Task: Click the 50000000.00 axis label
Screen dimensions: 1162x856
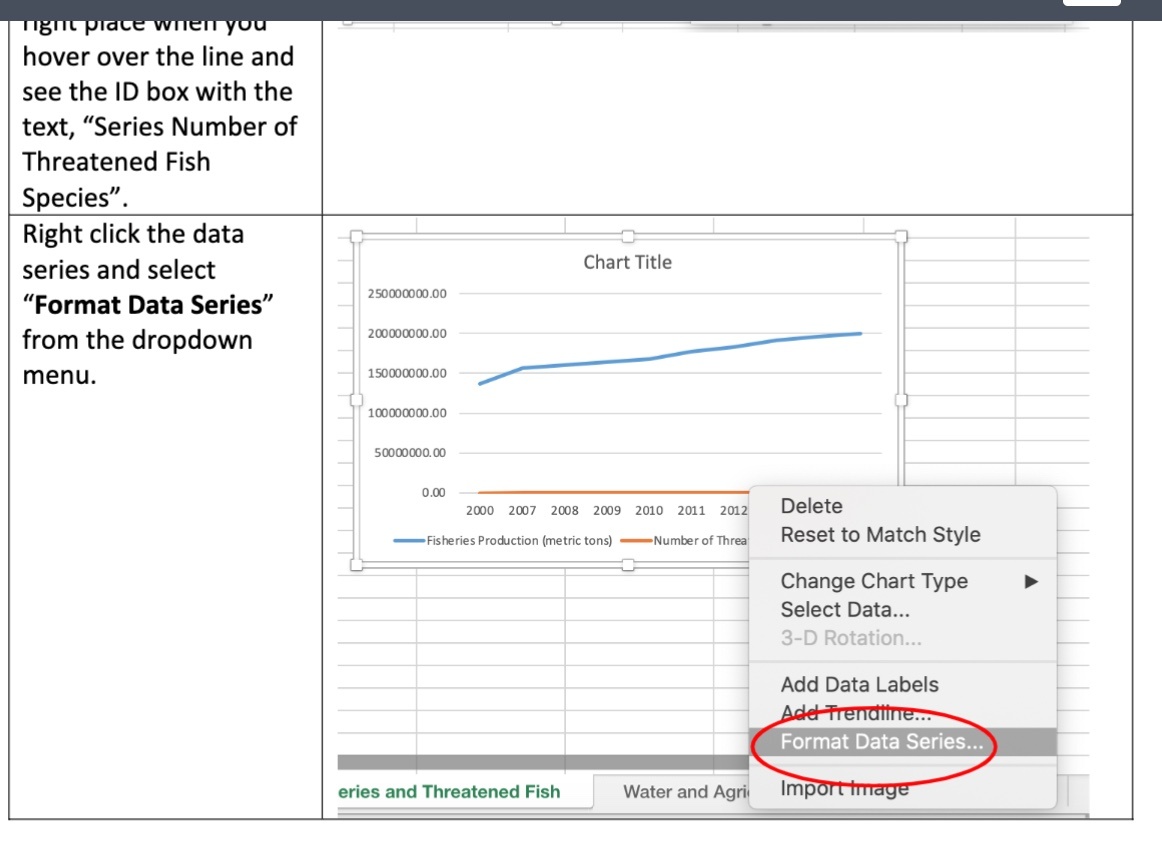Action: [410, 453]
